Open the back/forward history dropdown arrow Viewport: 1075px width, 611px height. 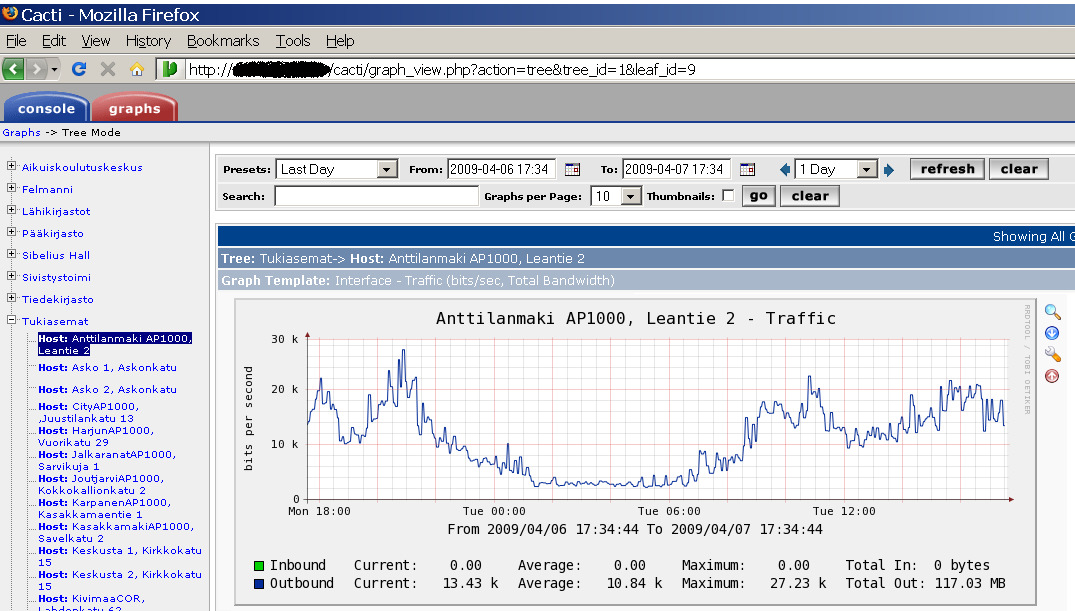pyautogui.click(x=54, y=69)
